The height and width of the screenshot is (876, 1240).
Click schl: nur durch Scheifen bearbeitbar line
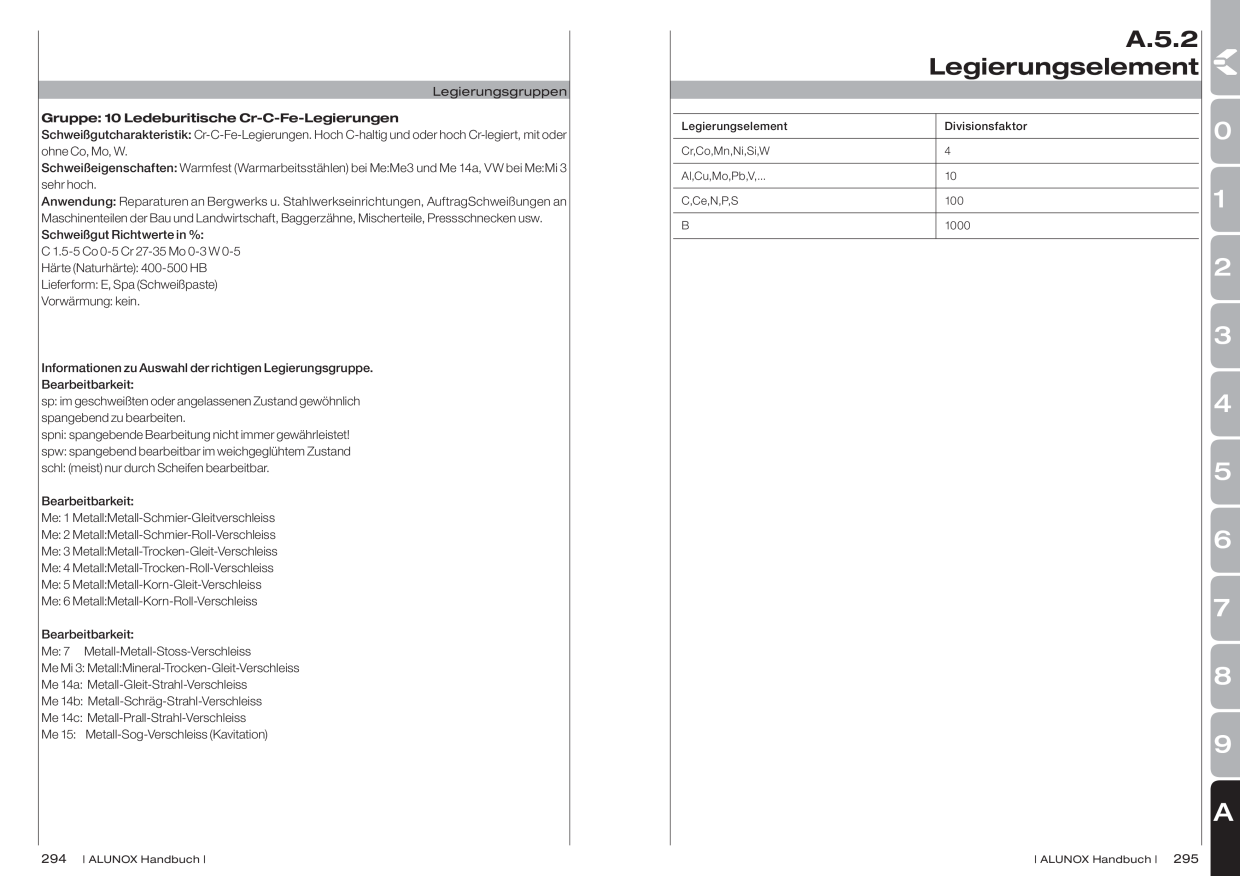pos(155,468)
